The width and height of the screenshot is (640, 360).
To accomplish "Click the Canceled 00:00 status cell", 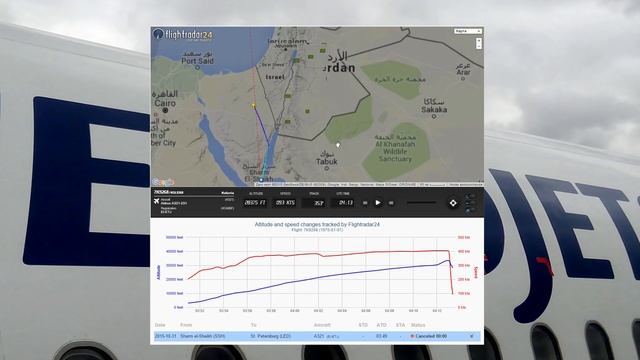I will coord(429,336).
